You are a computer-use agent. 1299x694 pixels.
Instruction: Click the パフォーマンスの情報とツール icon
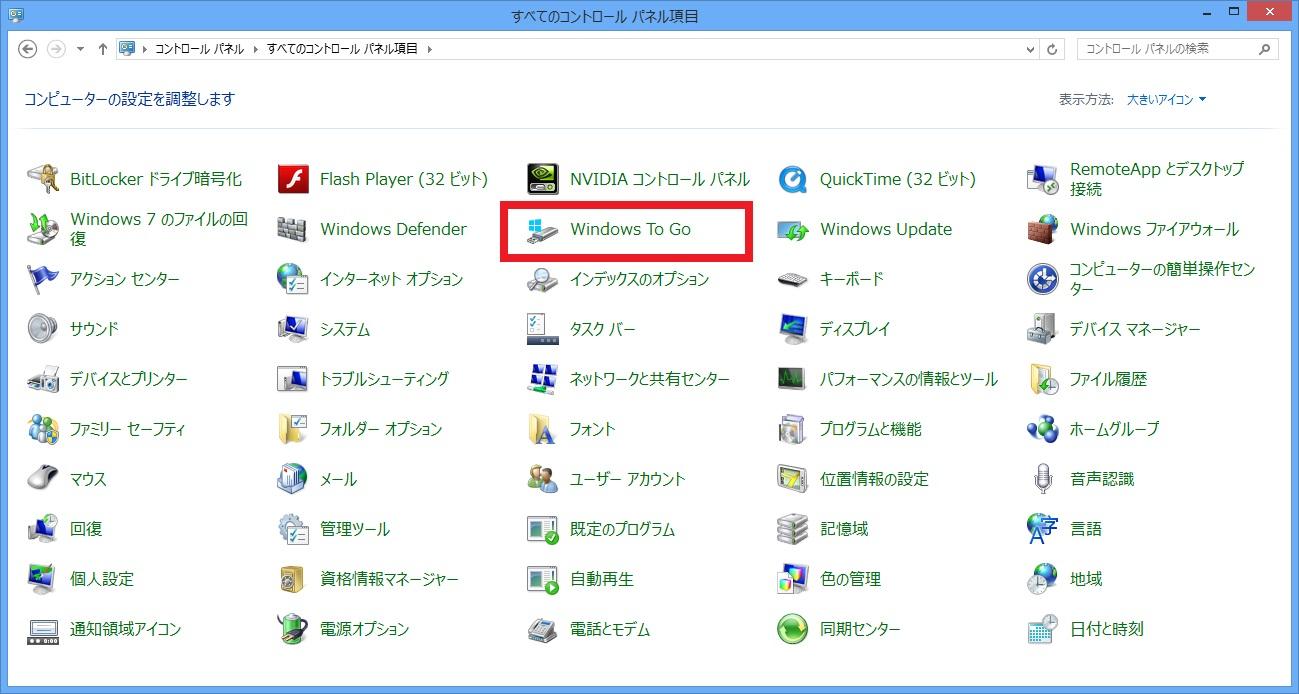pyautogui.click(x=792, y=379)
